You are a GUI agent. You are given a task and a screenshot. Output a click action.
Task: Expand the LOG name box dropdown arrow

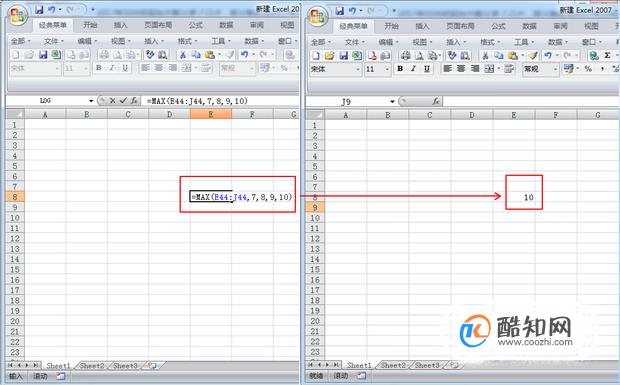(91, 101)
